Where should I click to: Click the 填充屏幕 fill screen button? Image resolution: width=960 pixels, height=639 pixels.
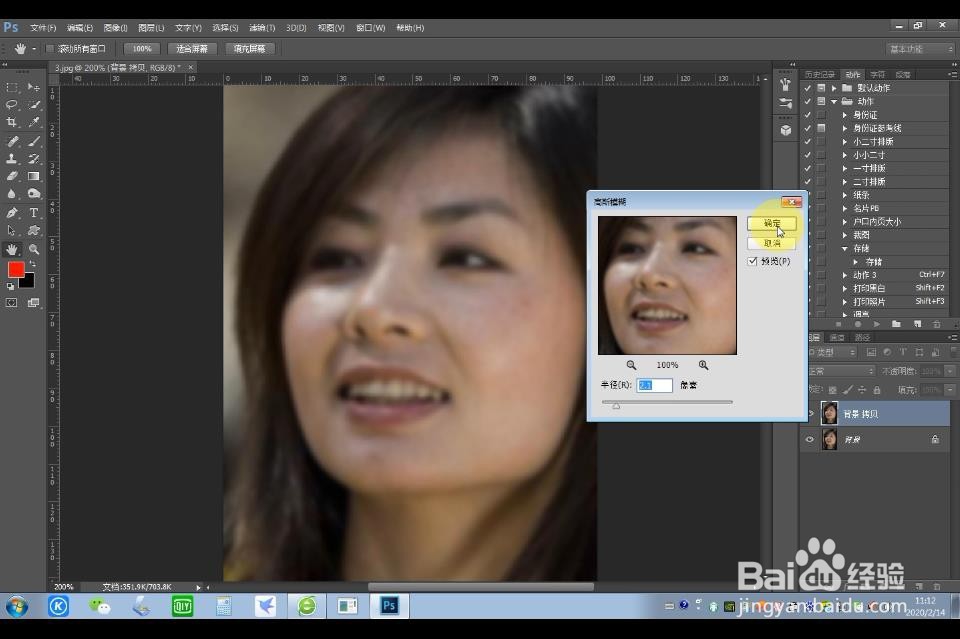coord(250,48)
